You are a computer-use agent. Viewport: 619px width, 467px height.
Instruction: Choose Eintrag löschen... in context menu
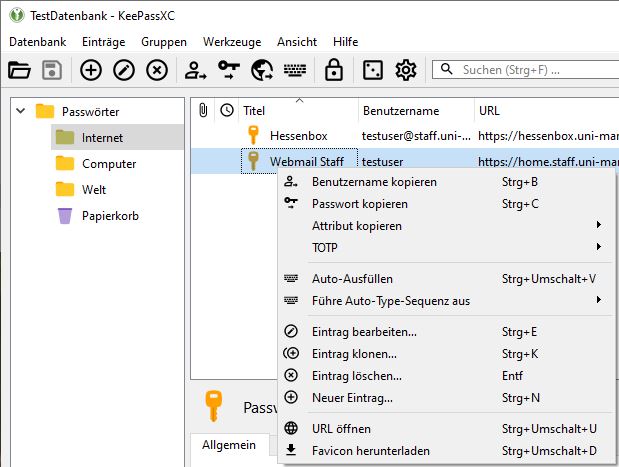tap(447, 376)
